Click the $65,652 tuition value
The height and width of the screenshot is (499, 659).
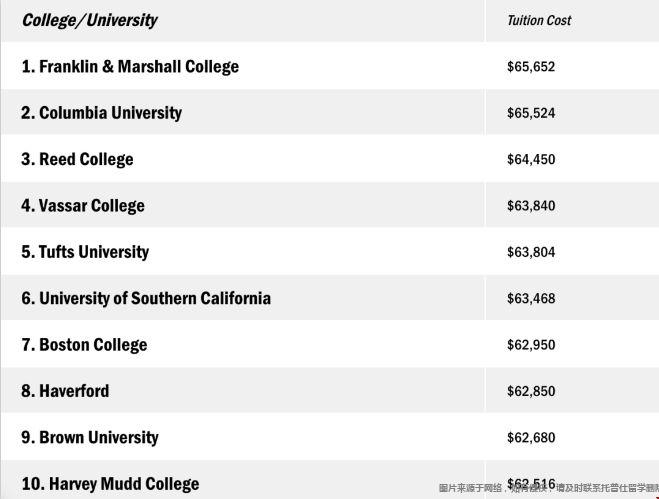click(x=531, y=66)
